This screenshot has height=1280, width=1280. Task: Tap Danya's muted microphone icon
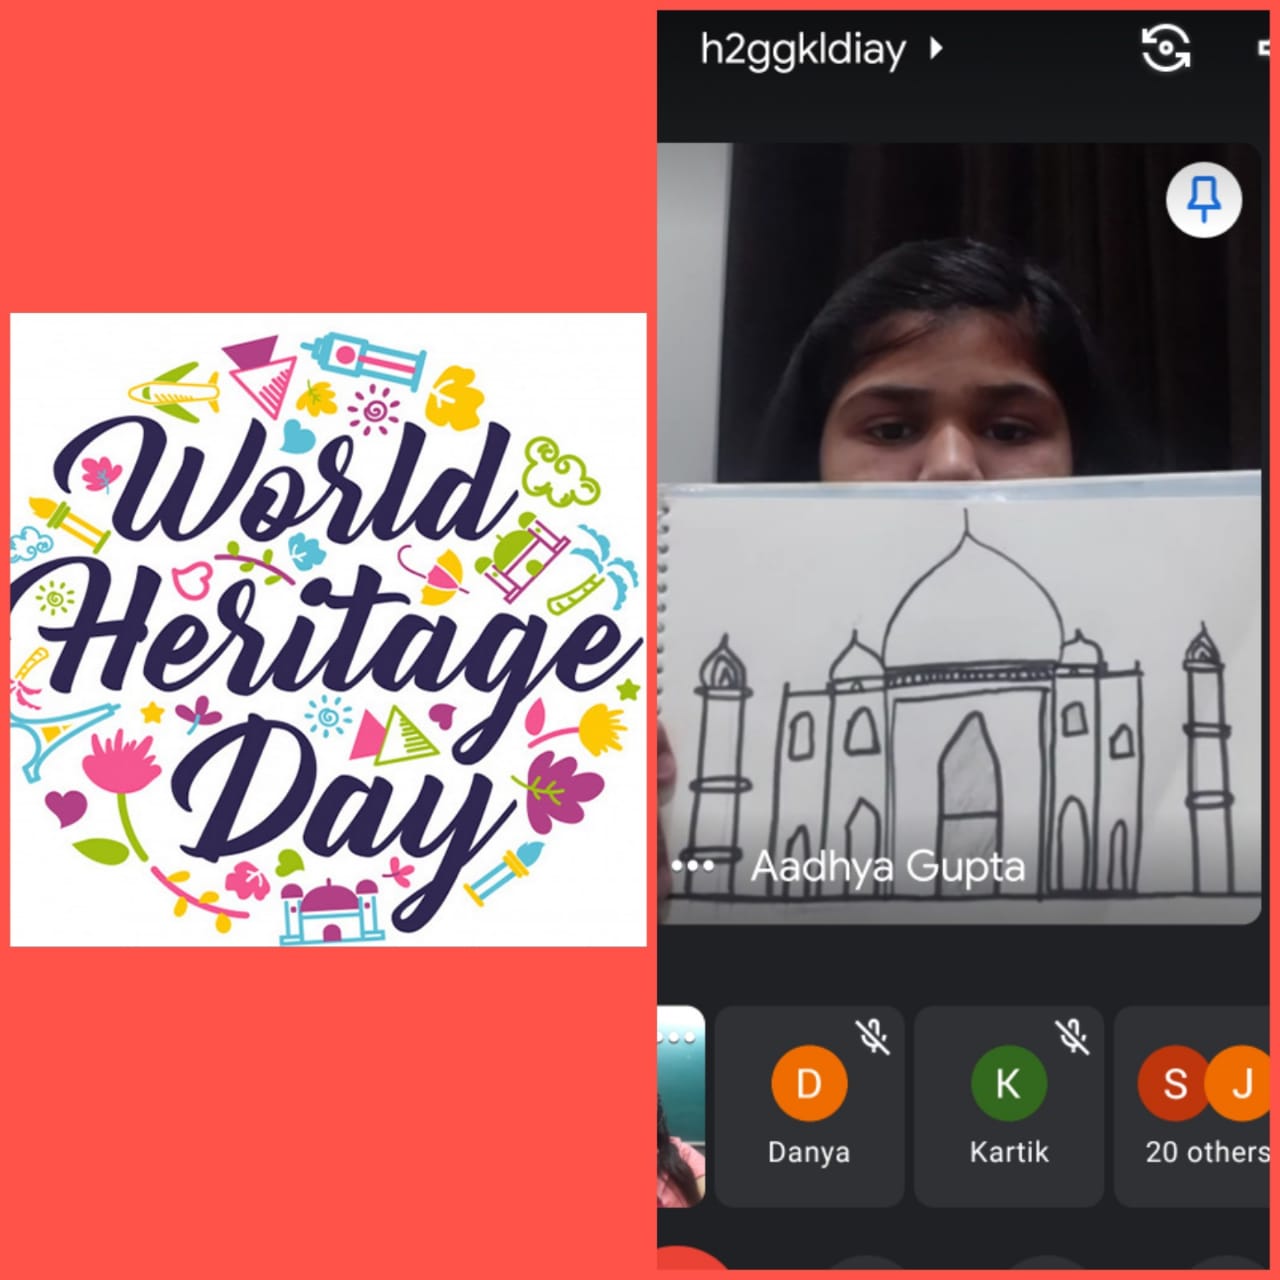(874, 1037)
